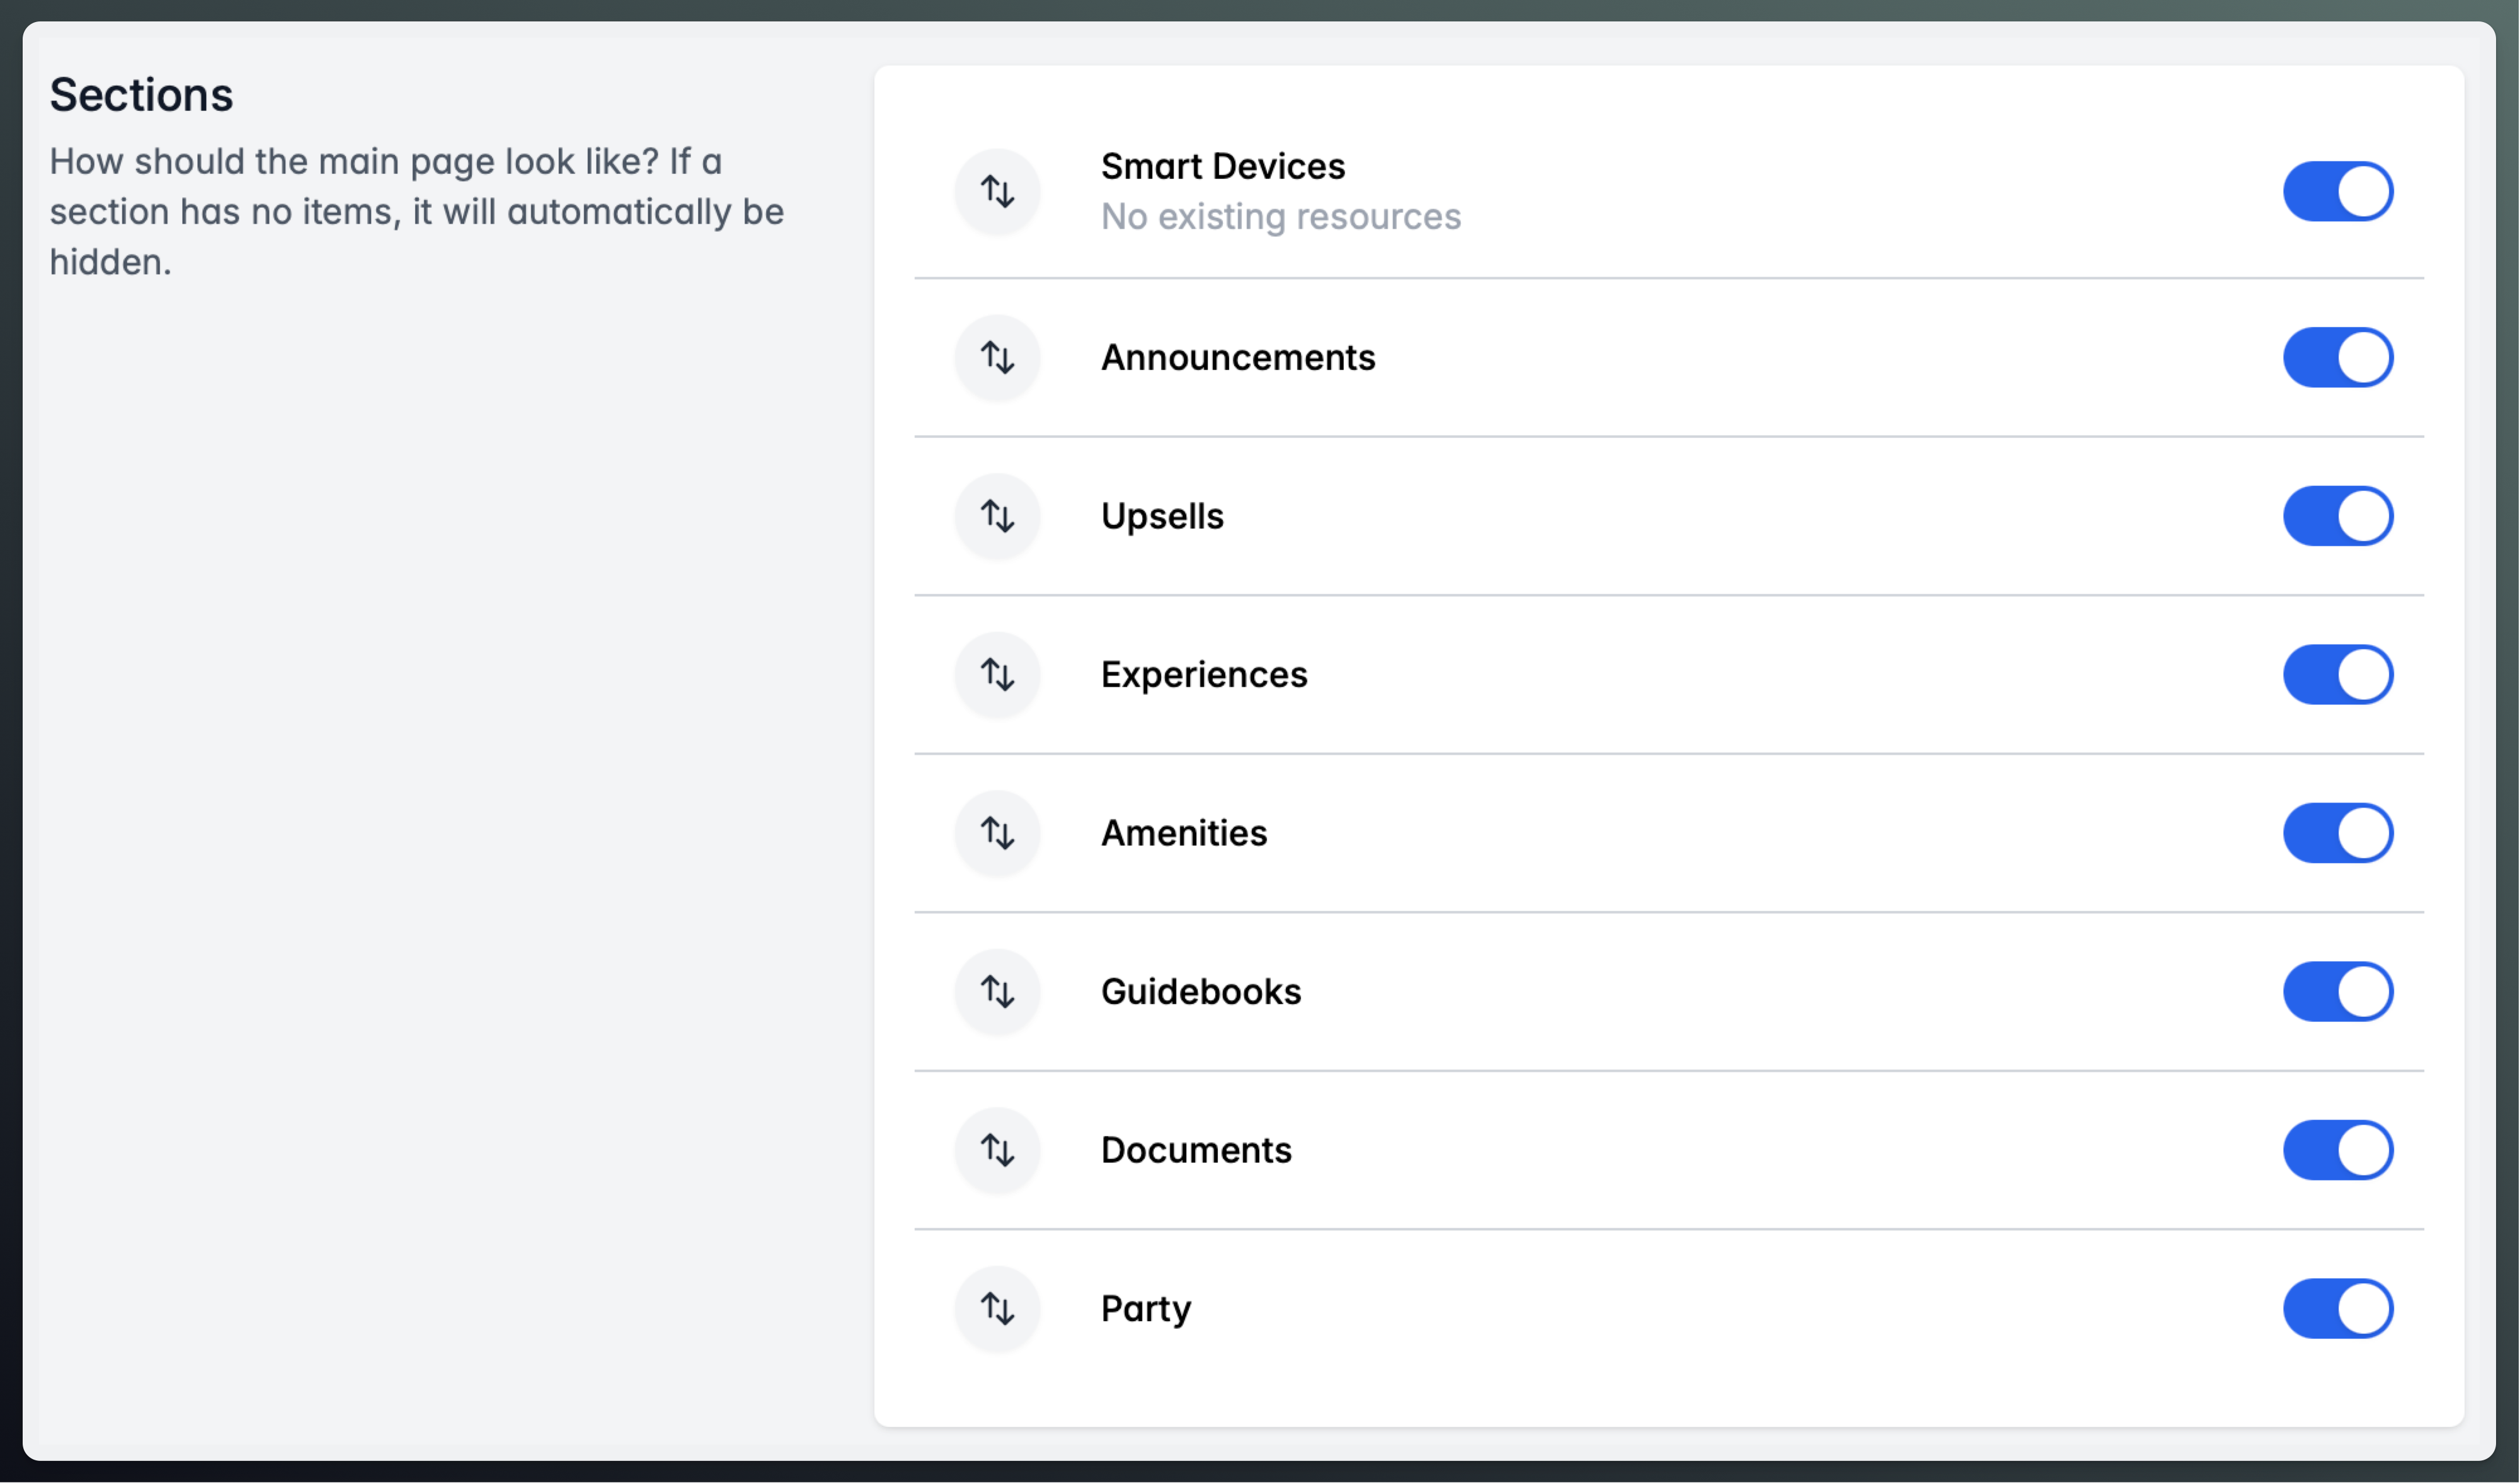Toggle the Upsells section off
Viewport: 2520px width, 1483px height.
pyautogui.click(x=2337, y=516)
